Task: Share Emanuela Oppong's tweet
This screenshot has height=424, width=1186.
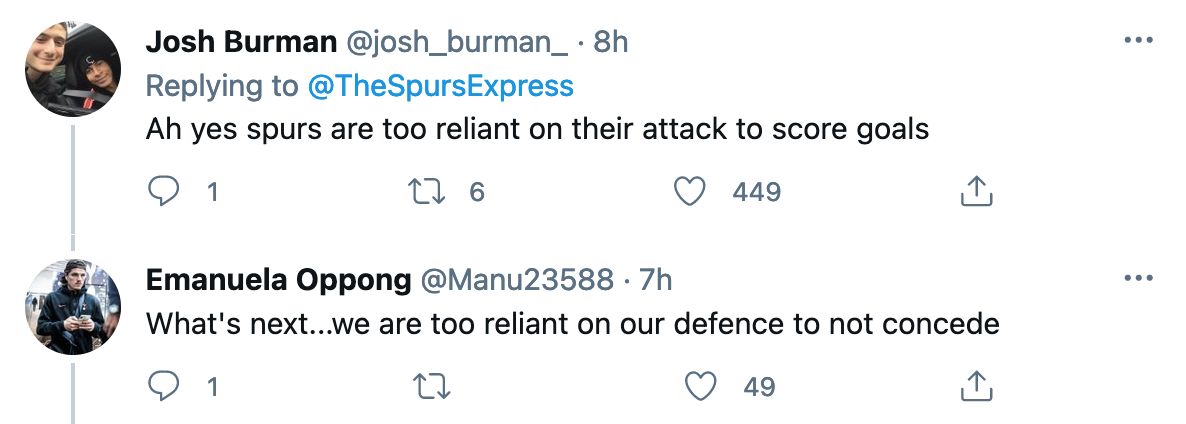Action: [975, 386]
